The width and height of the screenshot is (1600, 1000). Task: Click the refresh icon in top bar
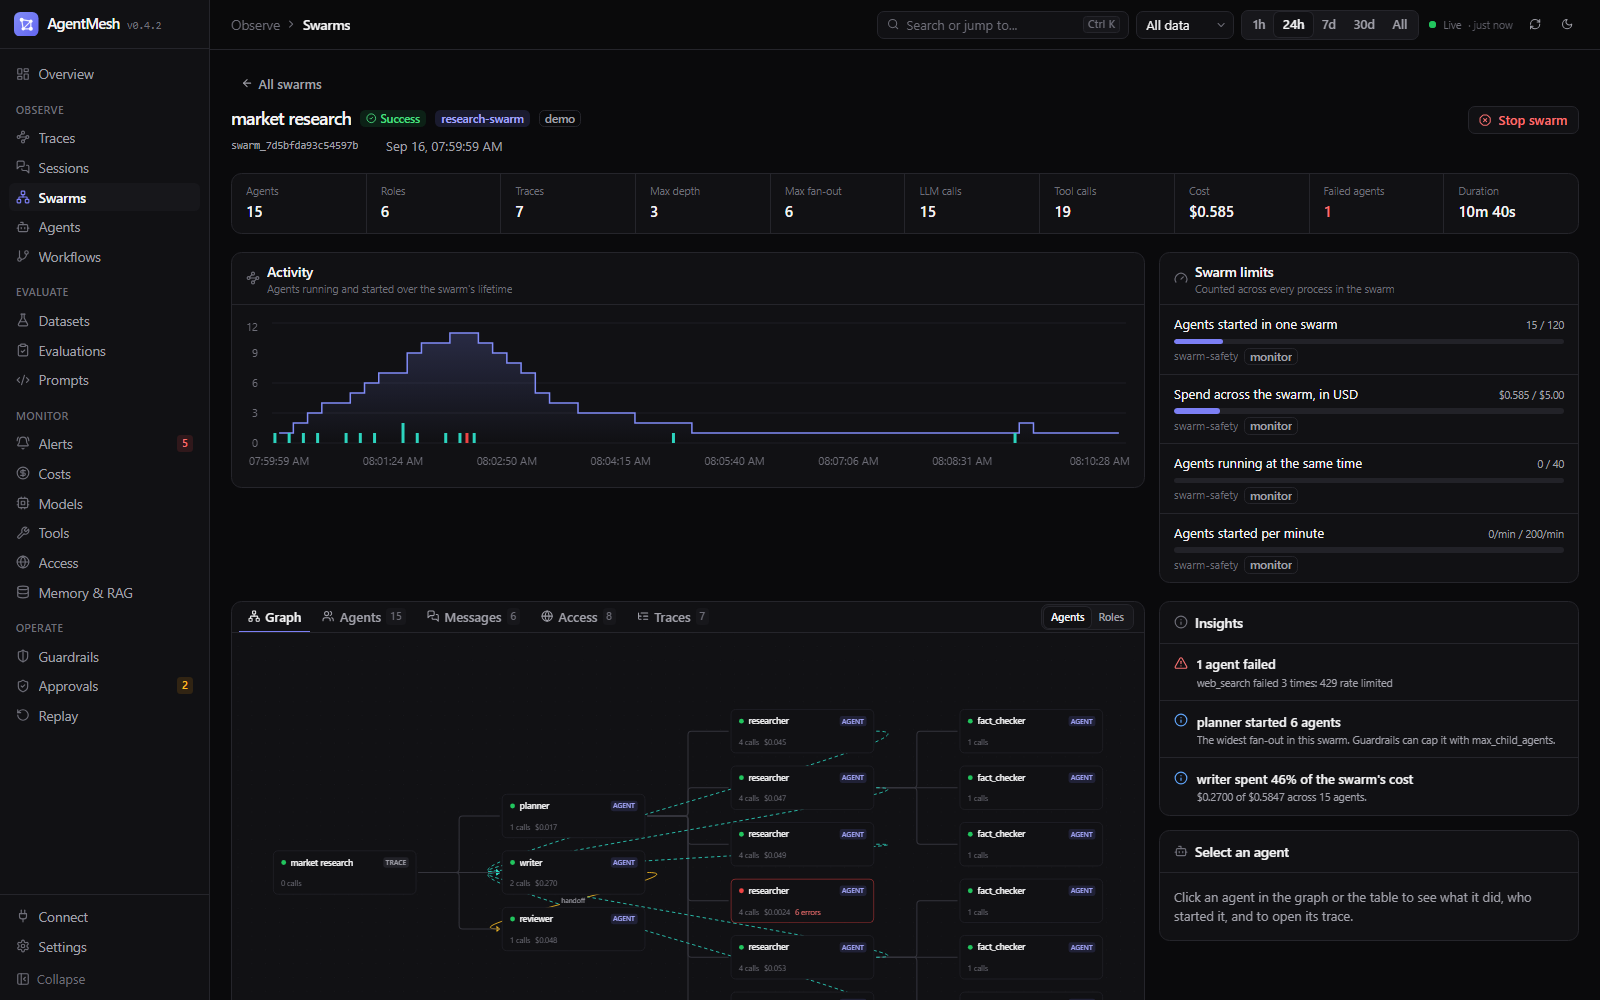(x=1535, y=25)
